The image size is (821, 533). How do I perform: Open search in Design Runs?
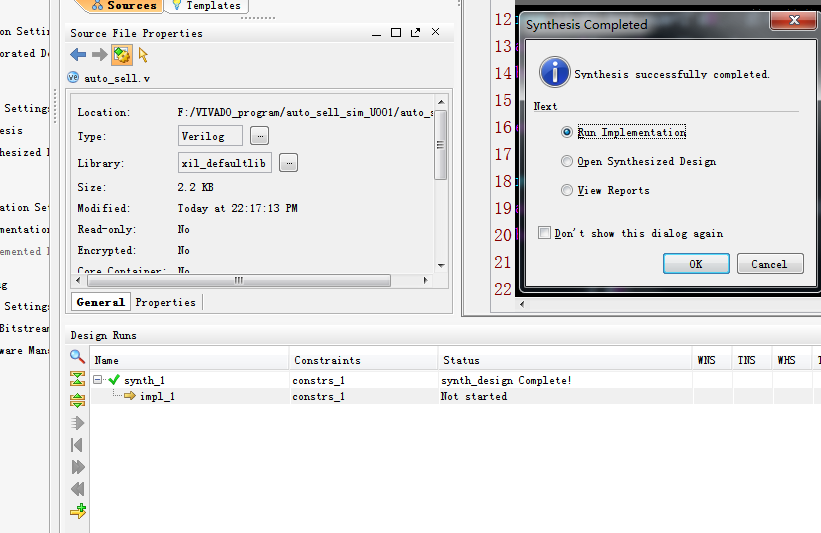click(77, 357)
